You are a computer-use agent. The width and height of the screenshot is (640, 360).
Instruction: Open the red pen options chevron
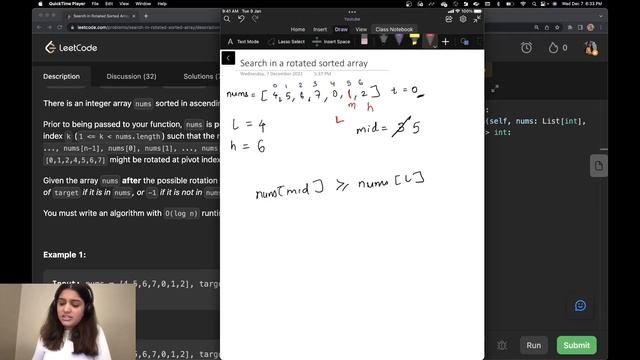(x=435, y=46)
